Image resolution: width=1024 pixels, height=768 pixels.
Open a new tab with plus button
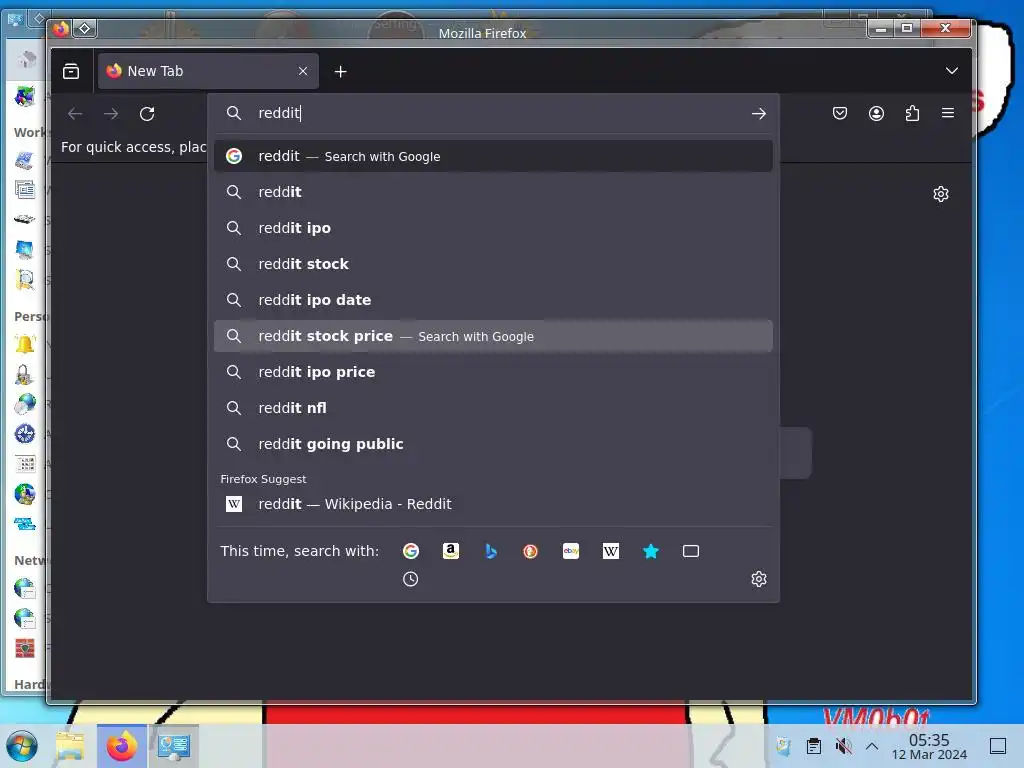tap(340, 72)
